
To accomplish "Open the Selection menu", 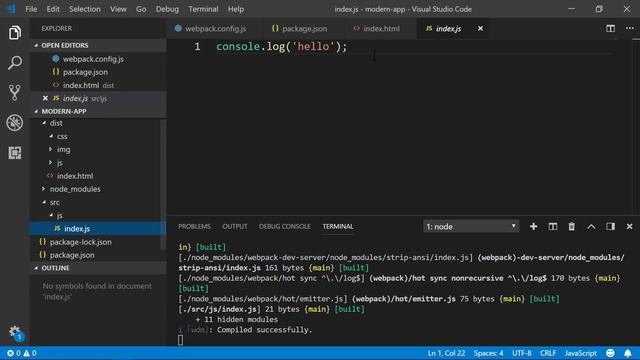I will pos(84,9).
